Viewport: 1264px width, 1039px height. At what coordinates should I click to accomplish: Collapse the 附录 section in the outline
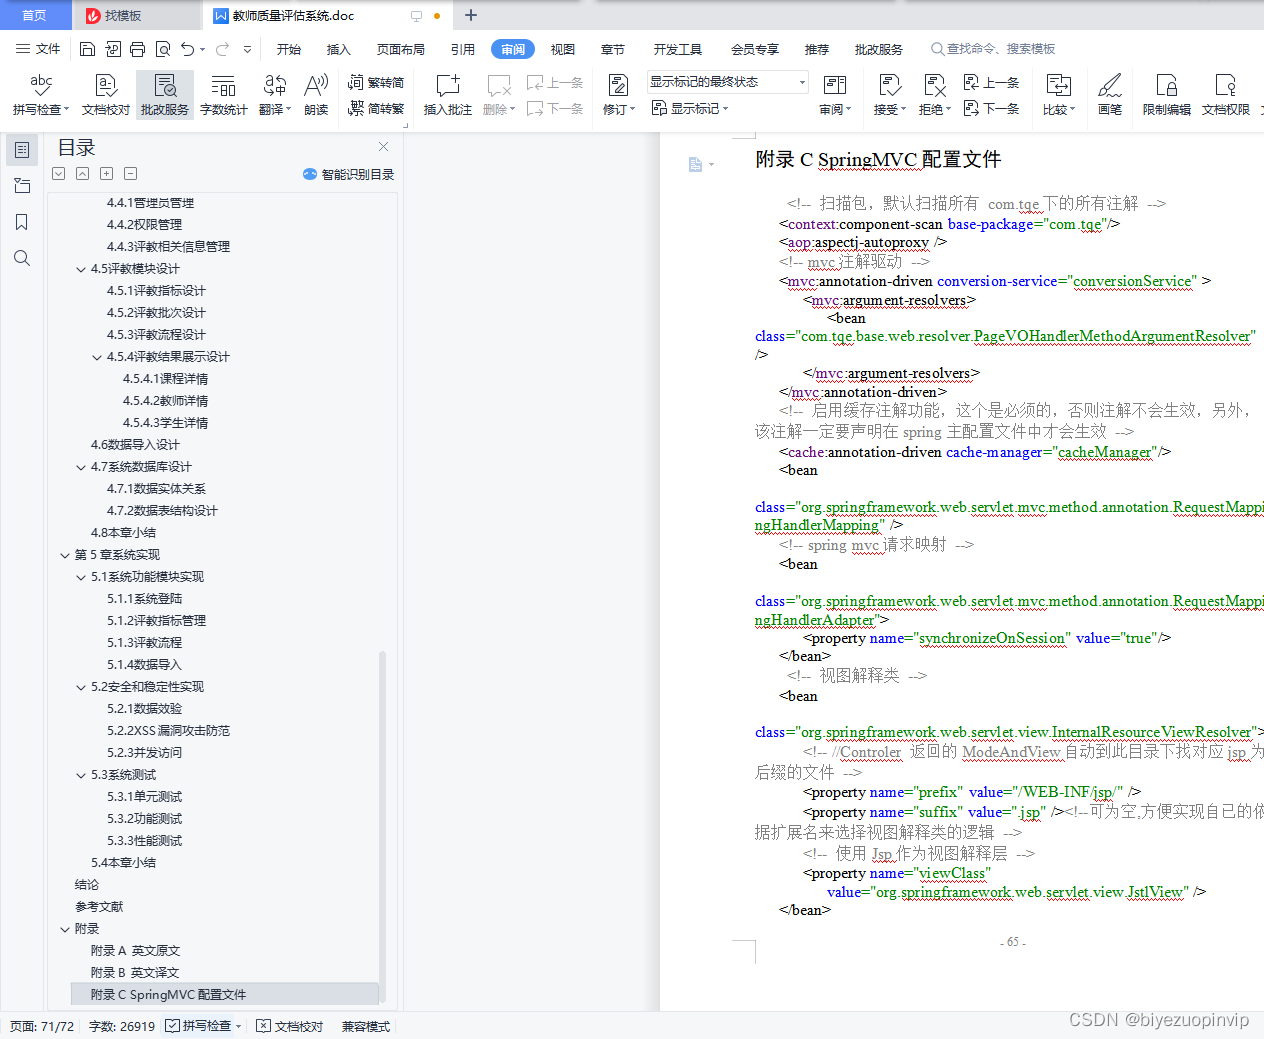[x=64, y=928]
